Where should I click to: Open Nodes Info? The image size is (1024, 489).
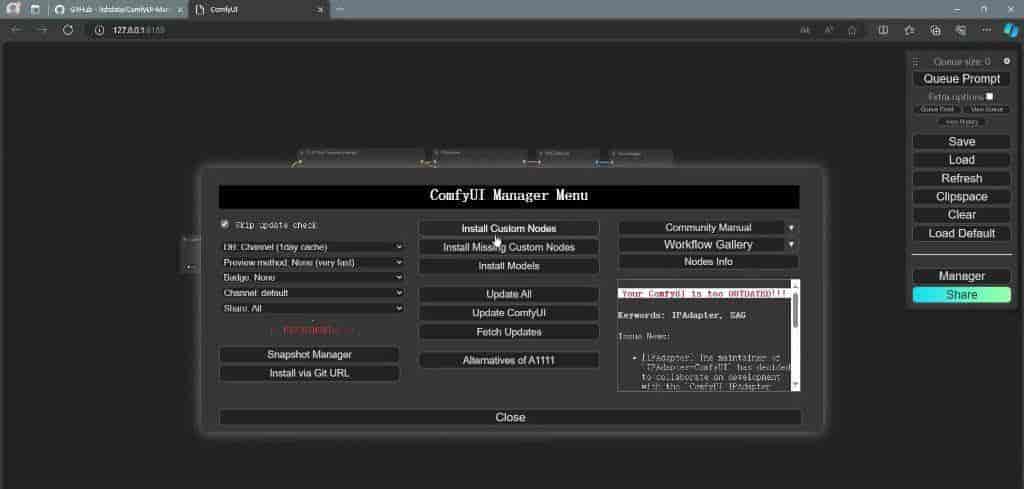pos(708,262)
